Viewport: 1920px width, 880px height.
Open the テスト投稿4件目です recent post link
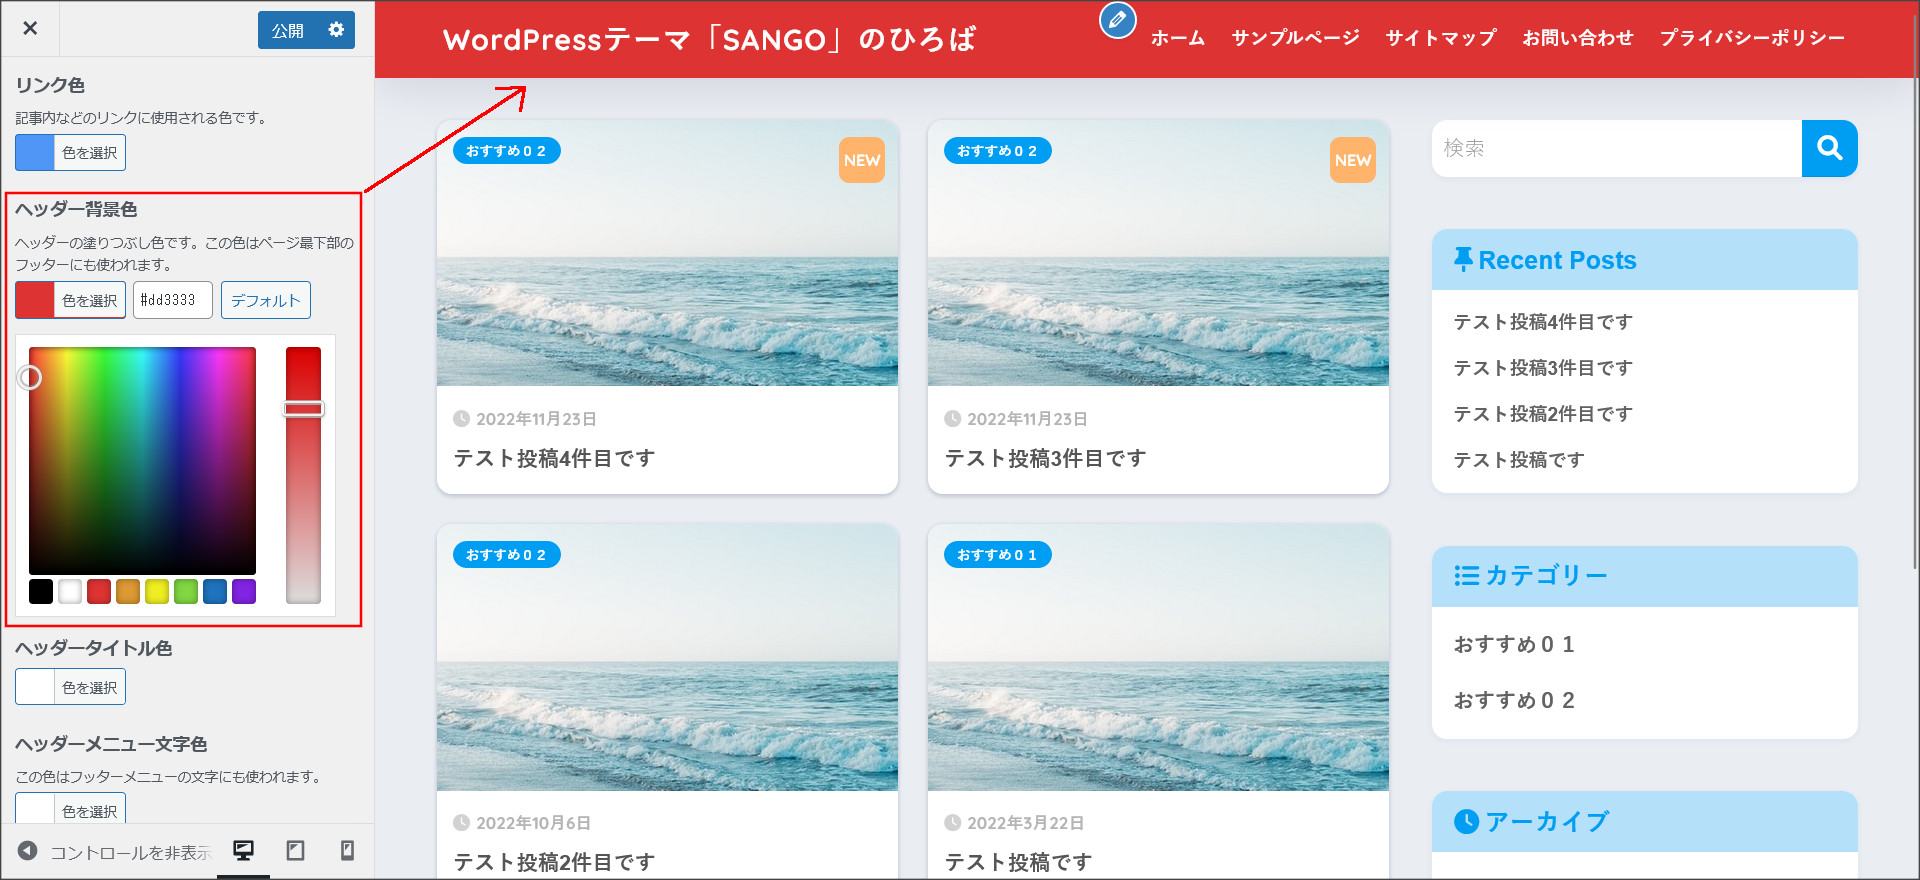[1542, 322]
